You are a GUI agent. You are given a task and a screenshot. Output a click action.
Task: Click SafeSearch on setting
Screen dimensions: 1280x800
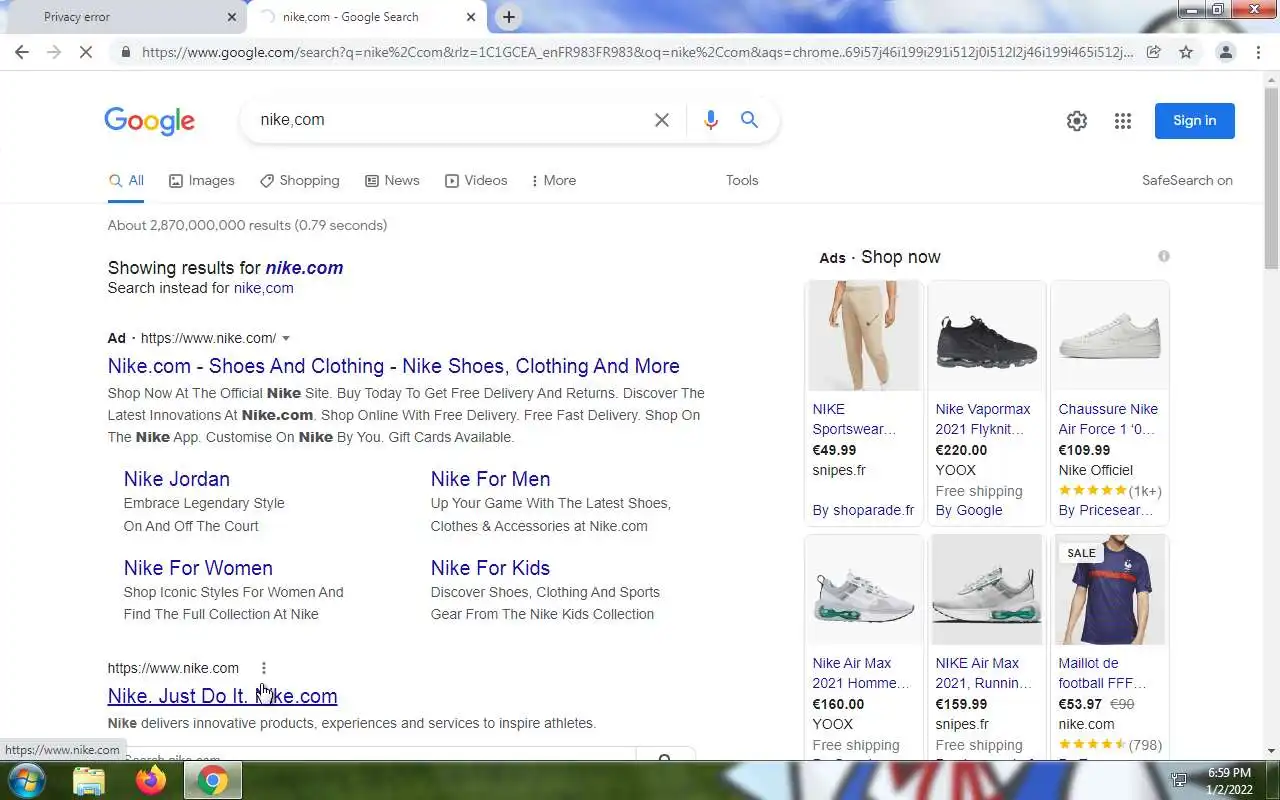pyautogui.click(x=1187, y=181)
